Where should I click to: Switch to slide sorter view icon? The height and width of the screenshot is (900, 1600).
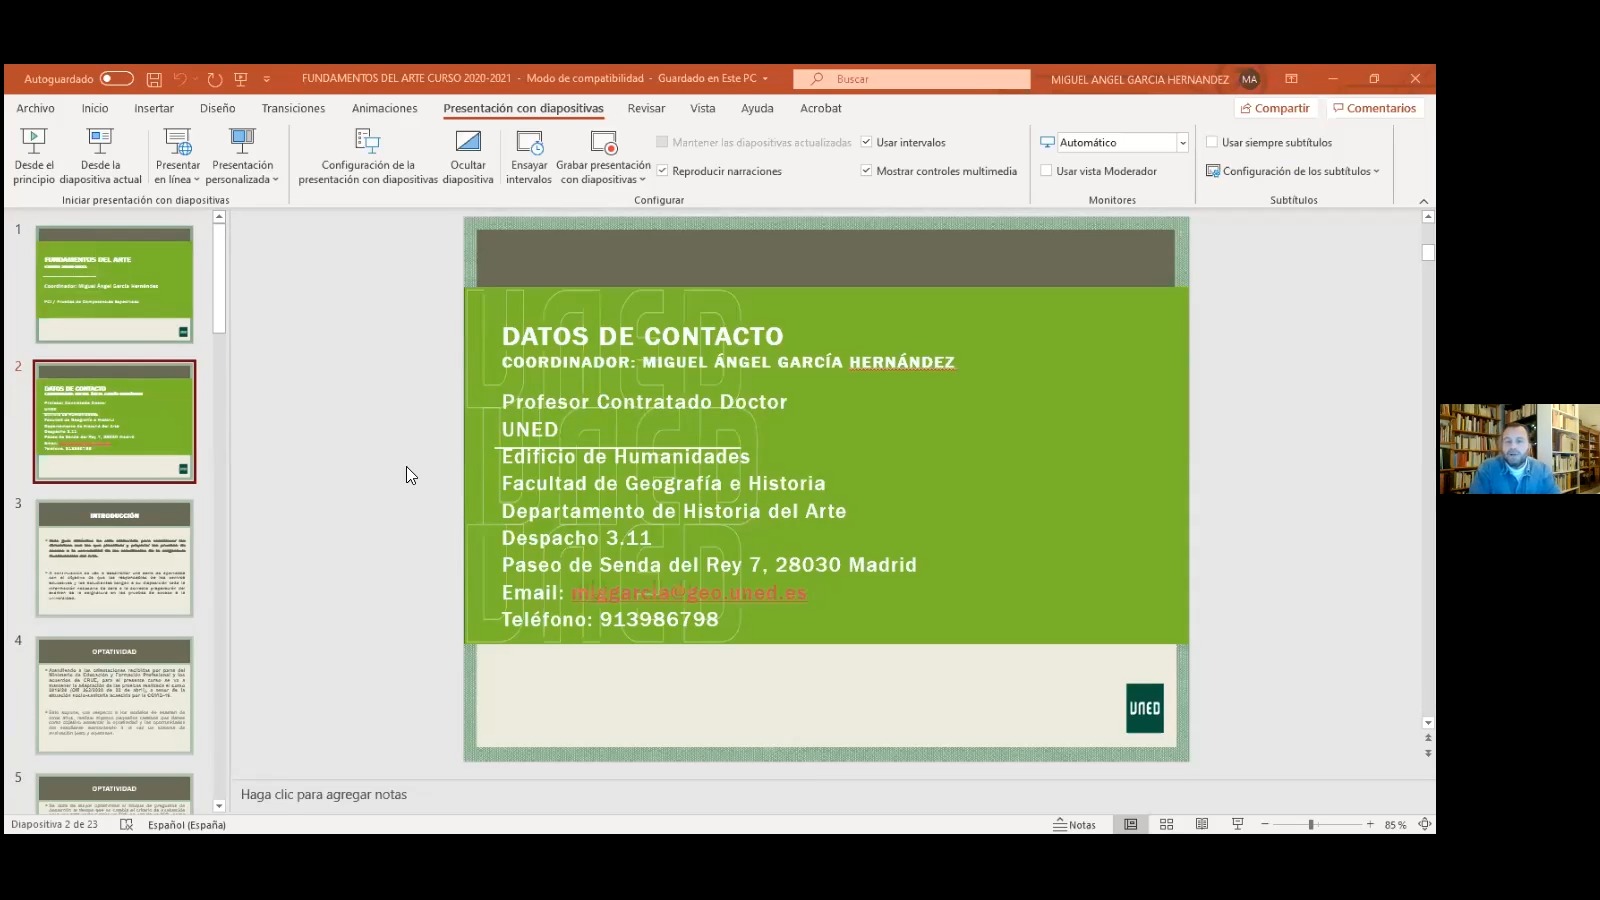click(1166, 825)
